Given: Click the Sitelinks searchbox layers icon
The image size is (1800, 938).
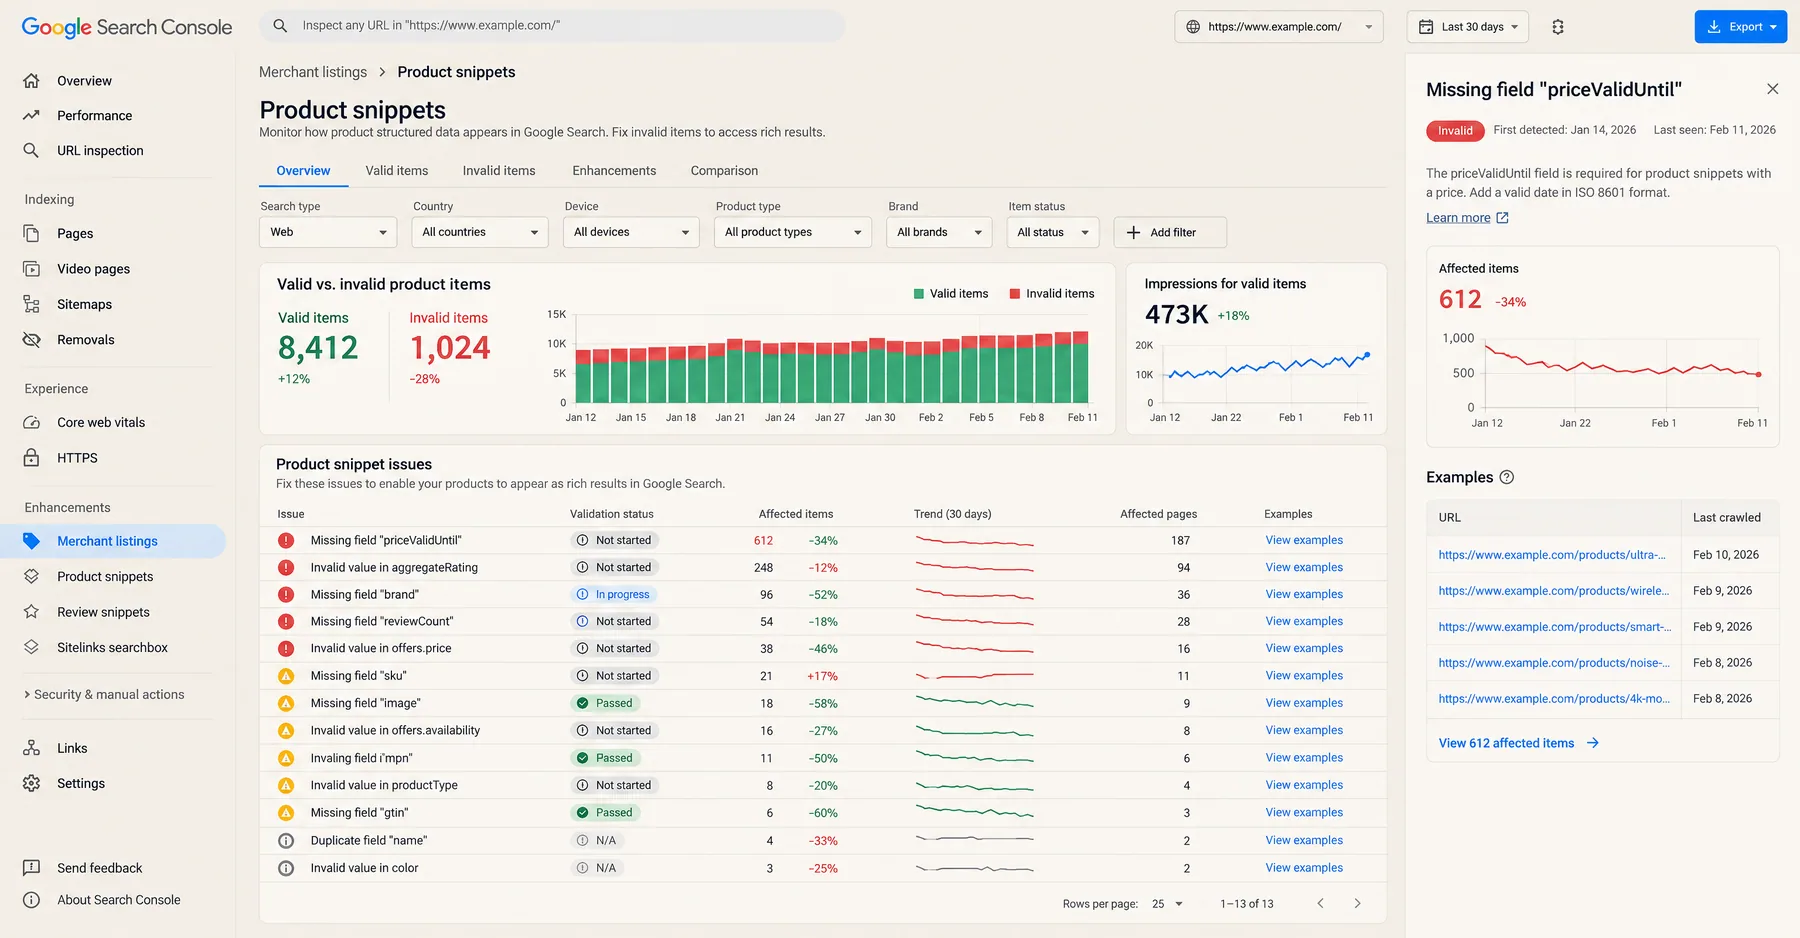Looking at the screenshot, I should pyautogui.click(x=31, y=648).
